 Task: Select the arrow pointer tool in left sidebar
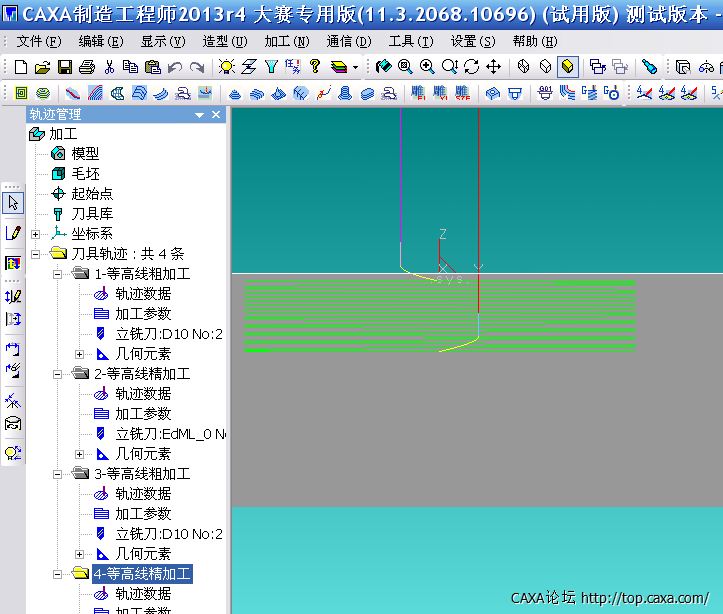coord(13,203)
